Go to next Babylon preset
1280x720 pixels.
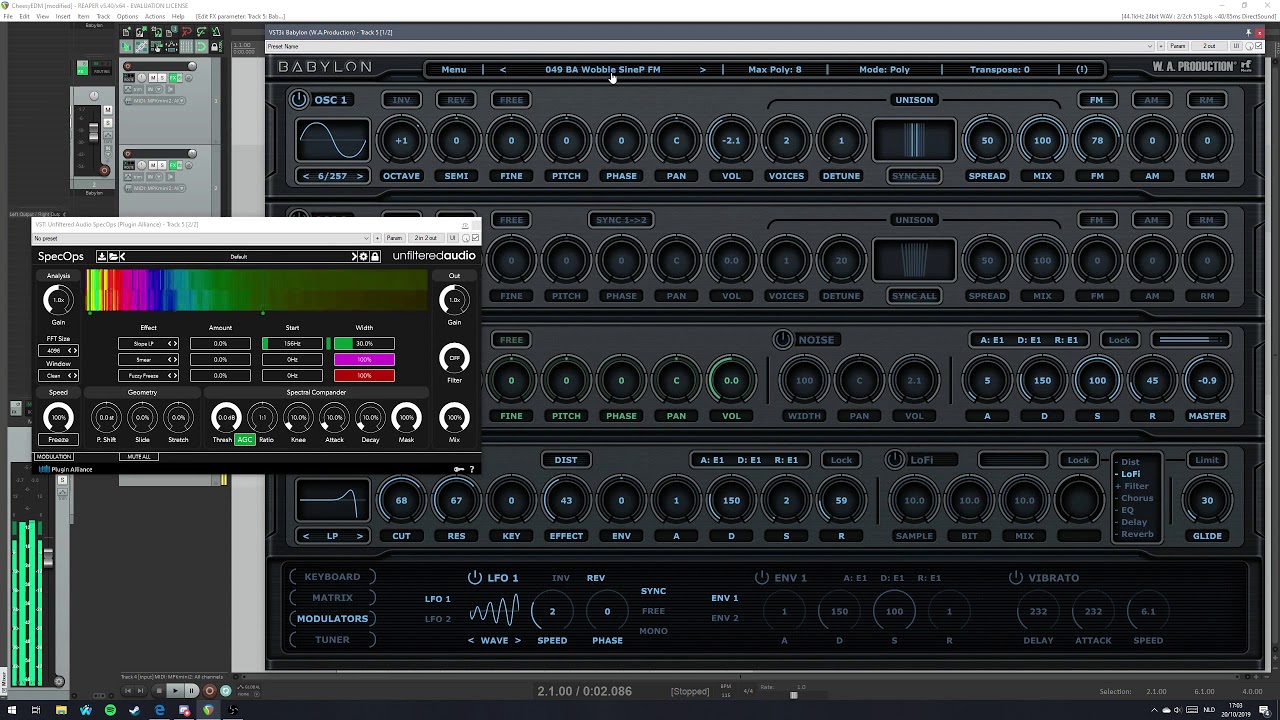702,70
